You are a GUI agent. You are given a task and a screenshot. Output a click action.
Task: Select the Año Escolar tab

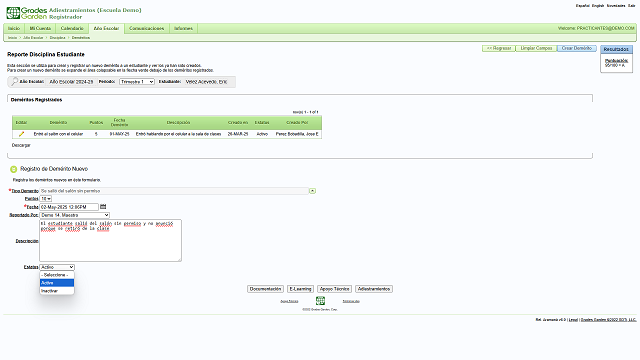click(106, 28)
